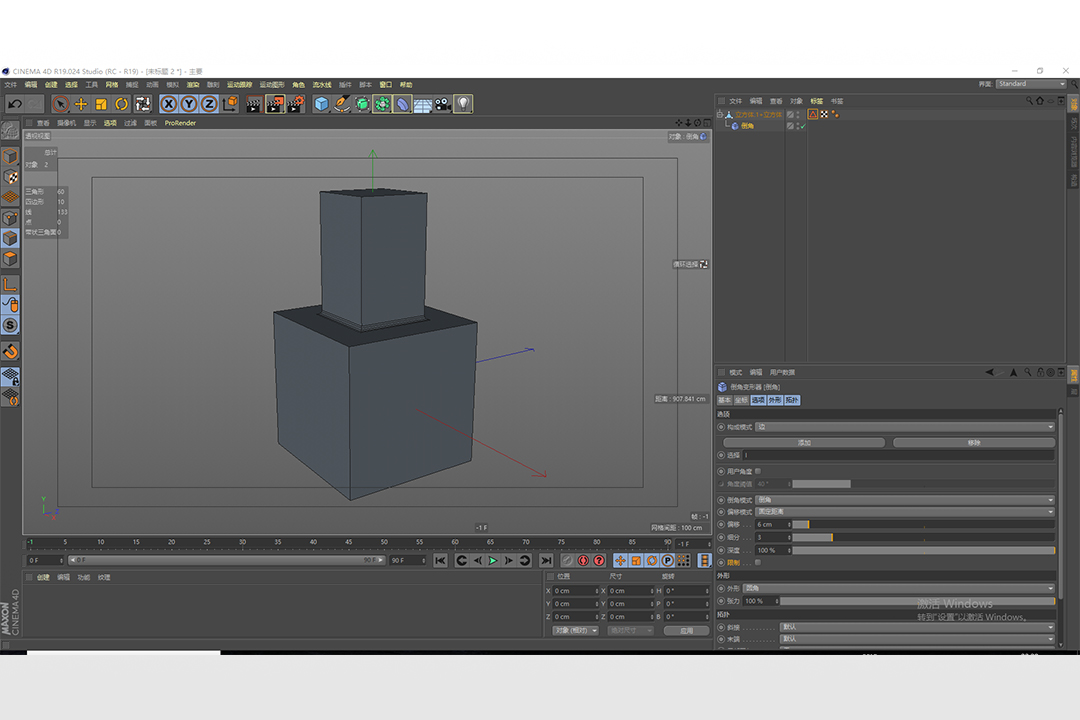Open the 偏移模式 dropdown

coord(905,512)
